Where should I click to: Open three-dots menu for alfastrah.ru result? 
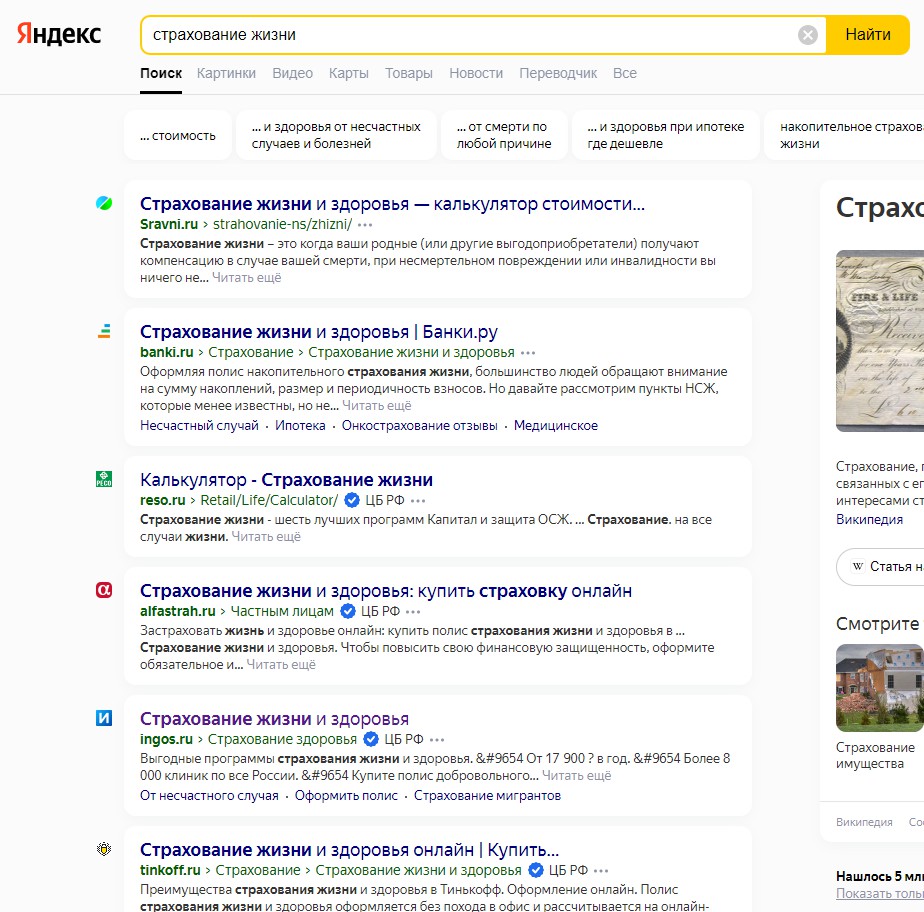click(x=413, y=612)
